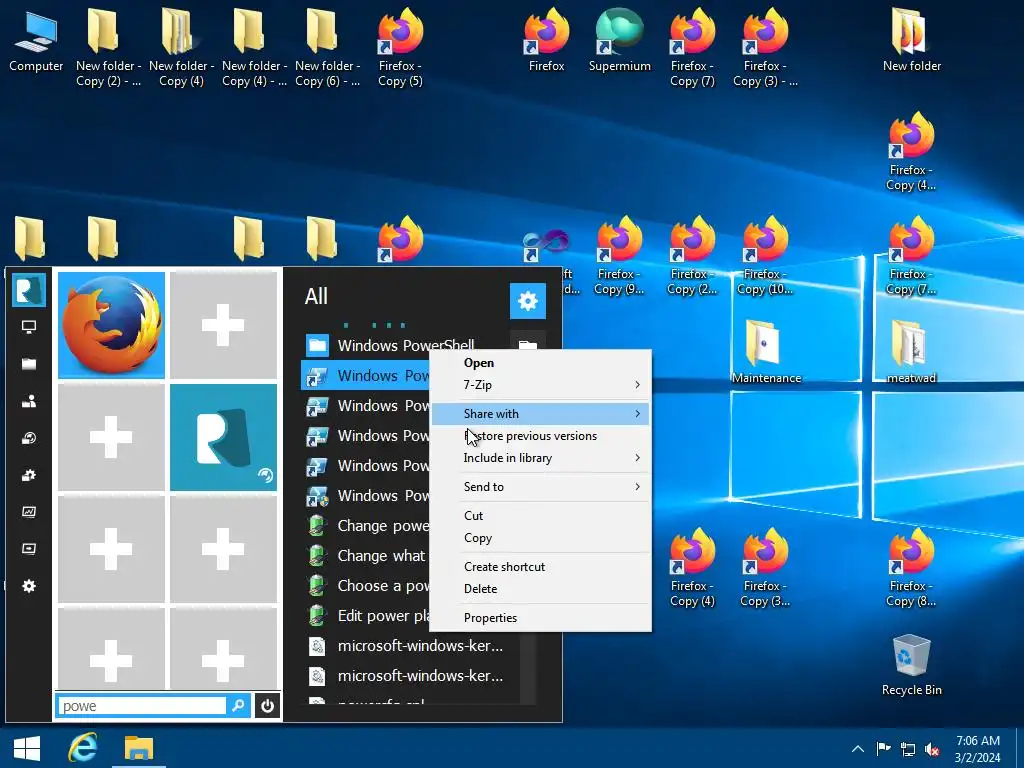Screen dimensions: 1024x768
Task: Open the Firefox - Copy (8... desktop shortcut
Action: coord(911,568)
